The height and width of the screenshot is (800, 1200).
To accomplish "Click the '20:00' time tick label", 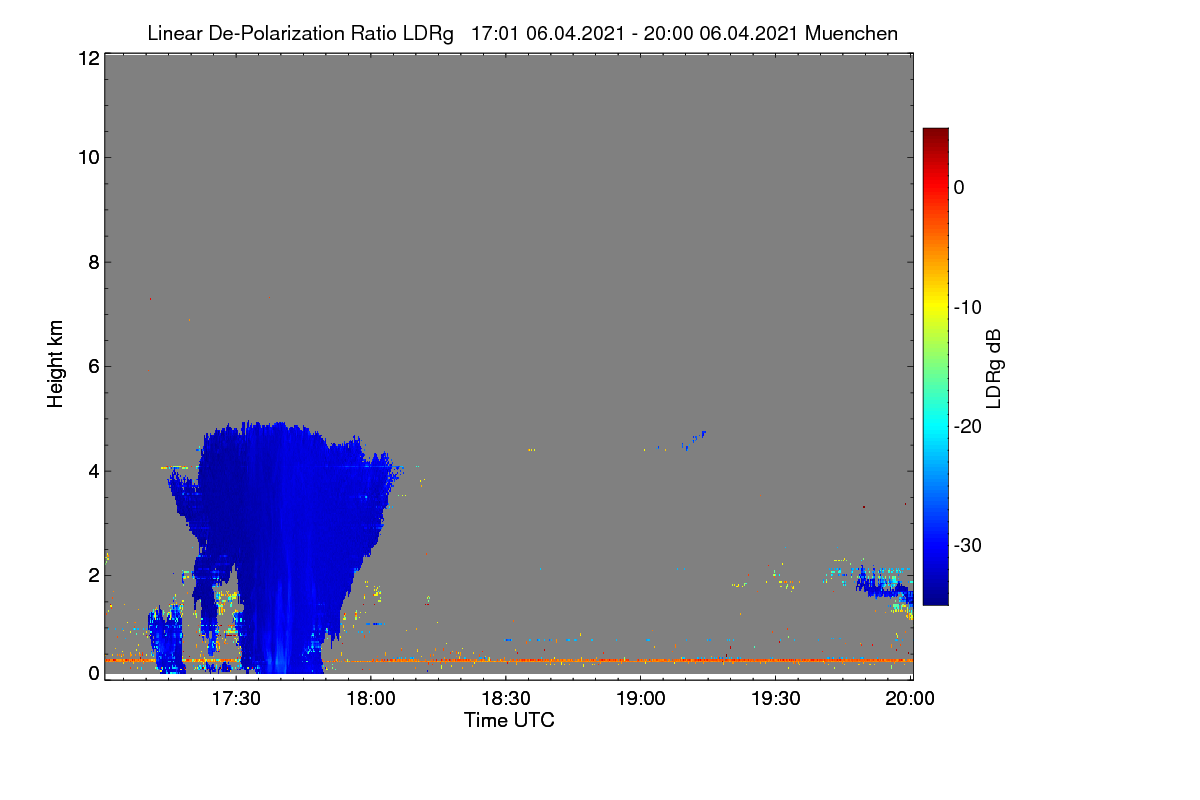I will tap(911, 699).
